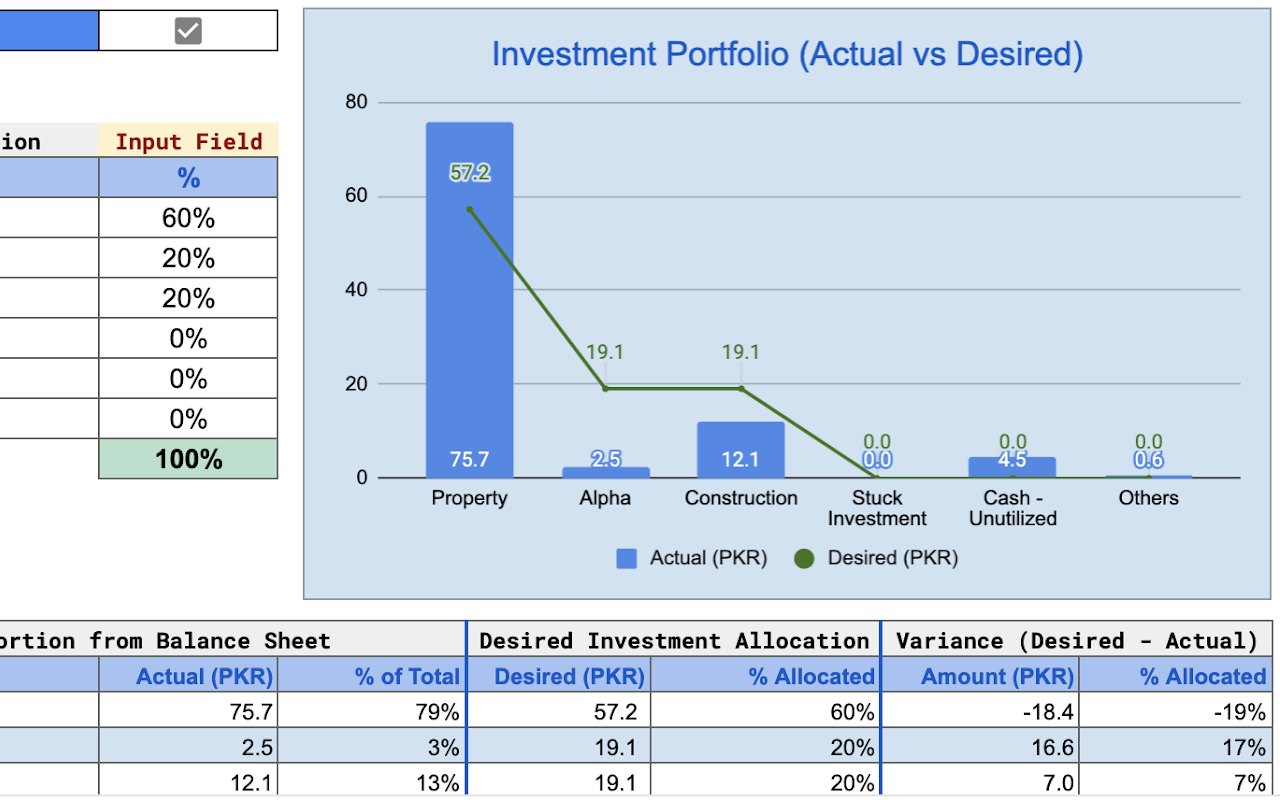Click the Stuck Investment axis label
Screen dimensions: 1280x802
click(x=877, y=508)
